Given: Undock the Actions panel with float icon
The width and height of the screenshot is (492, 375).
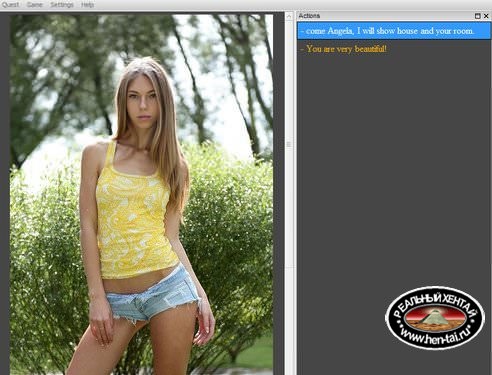Looking at the screenshot, I should click(x=477, y=16).
